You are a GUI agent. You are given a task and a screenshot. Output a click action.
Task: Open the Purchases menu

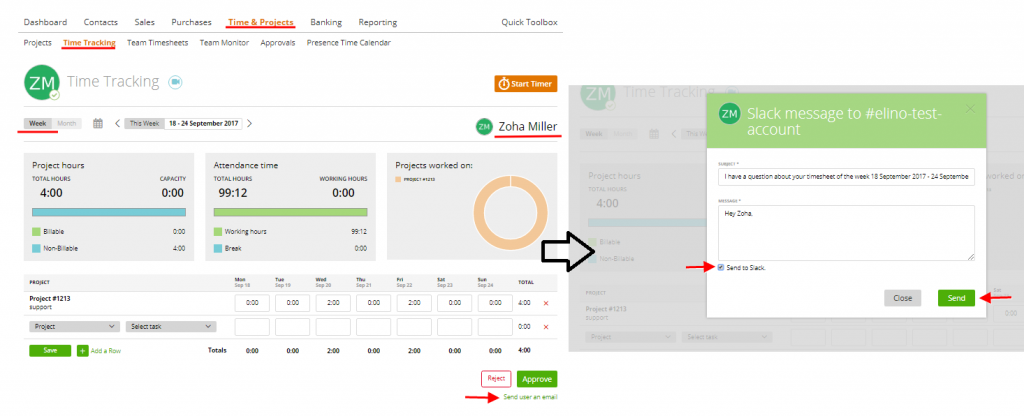[x=191, y=22]
